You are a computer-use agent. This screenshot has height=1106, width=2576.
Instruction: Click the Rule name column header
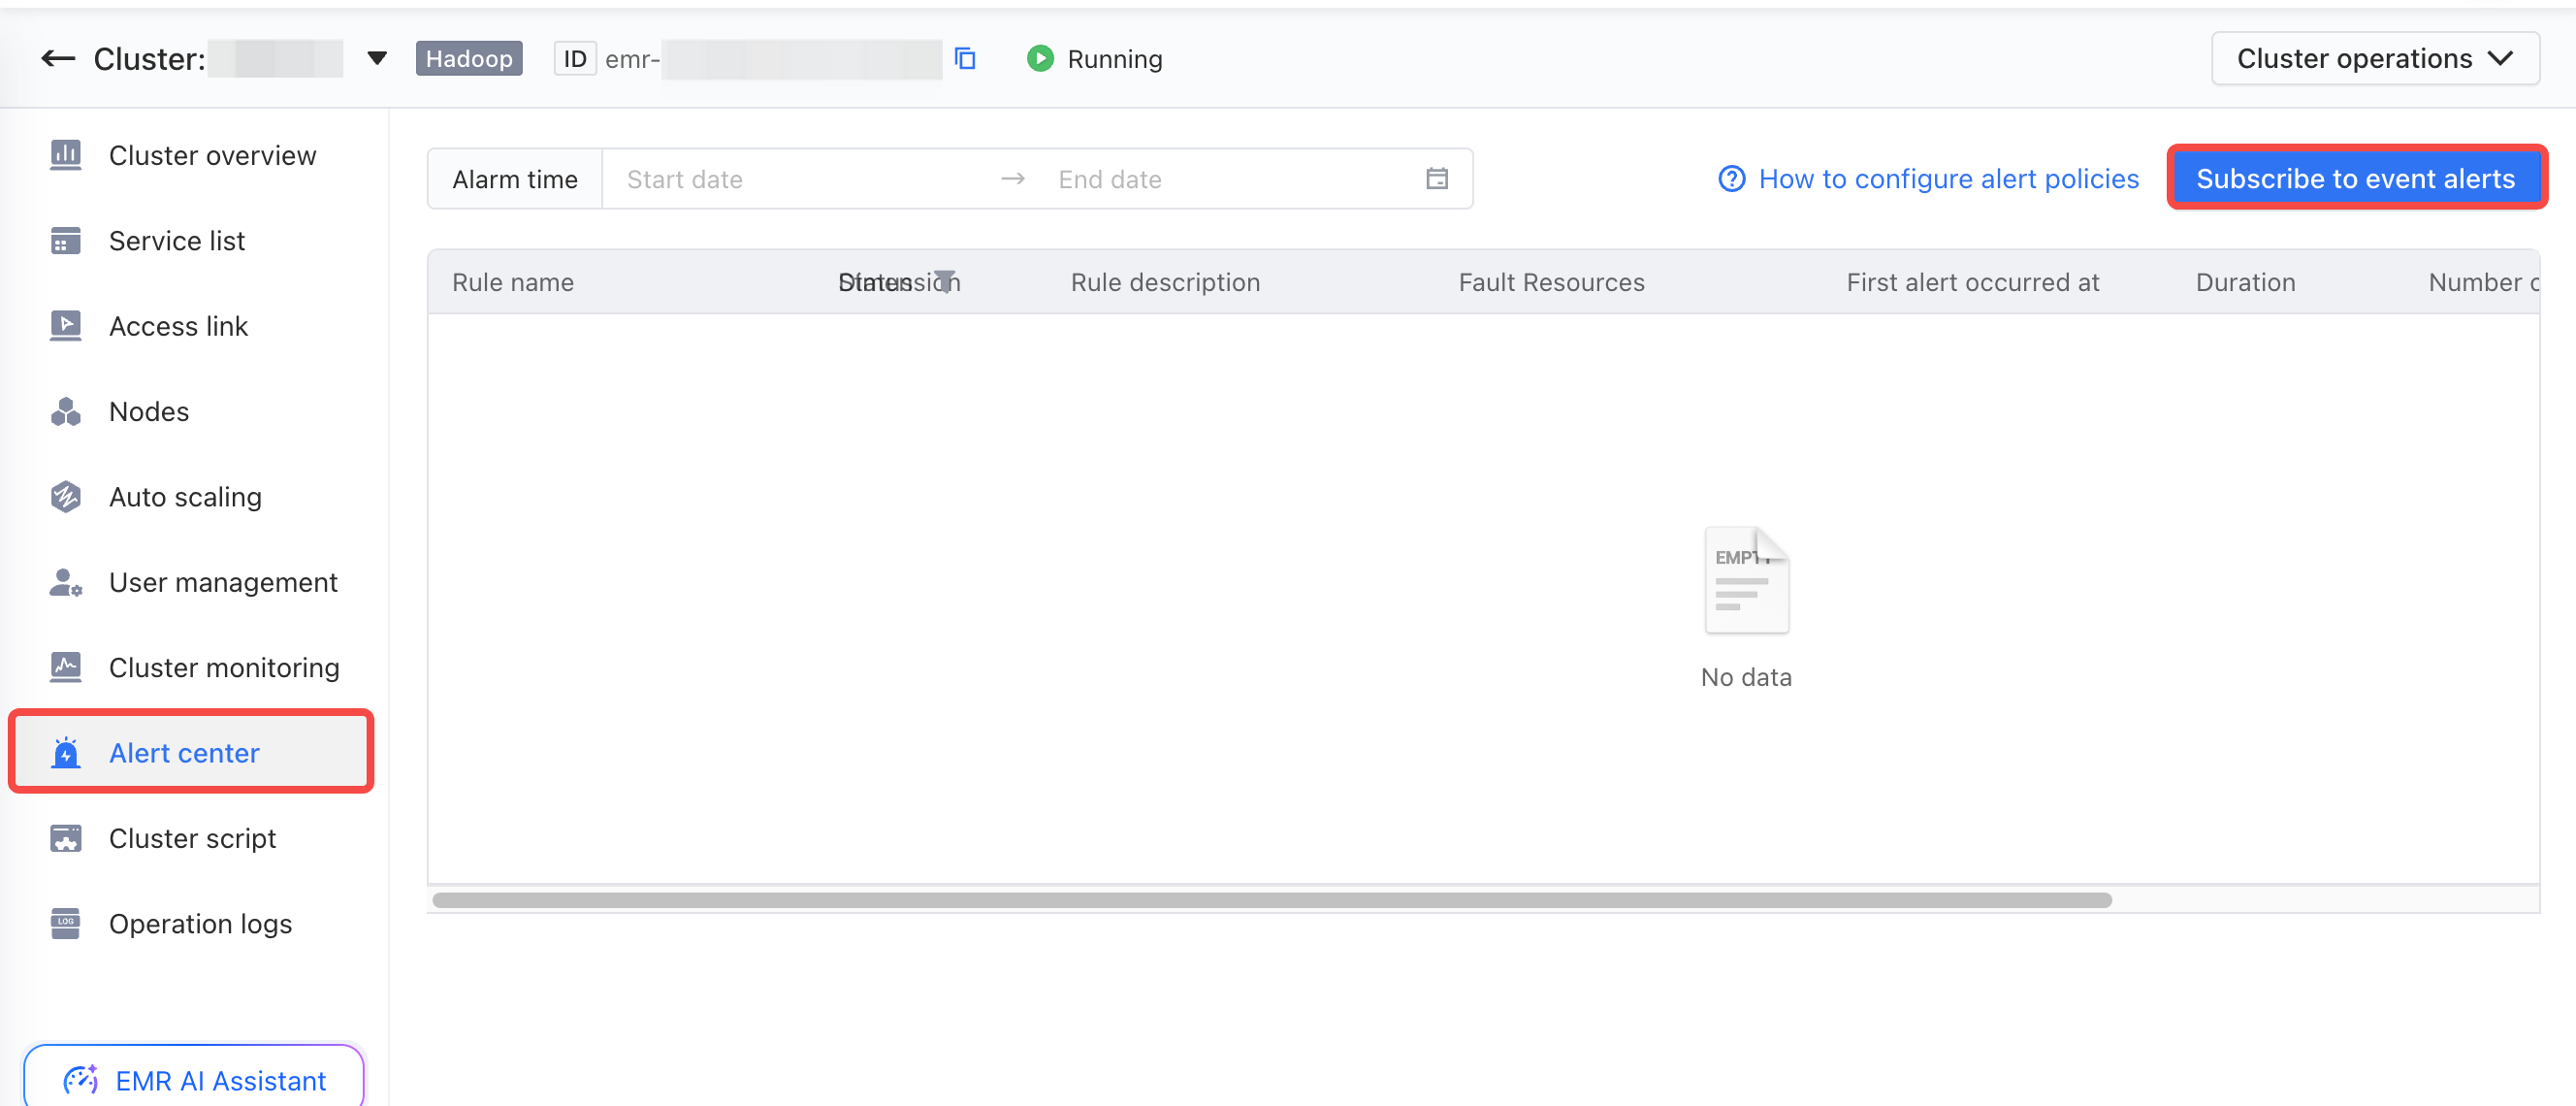coord(513,282)
